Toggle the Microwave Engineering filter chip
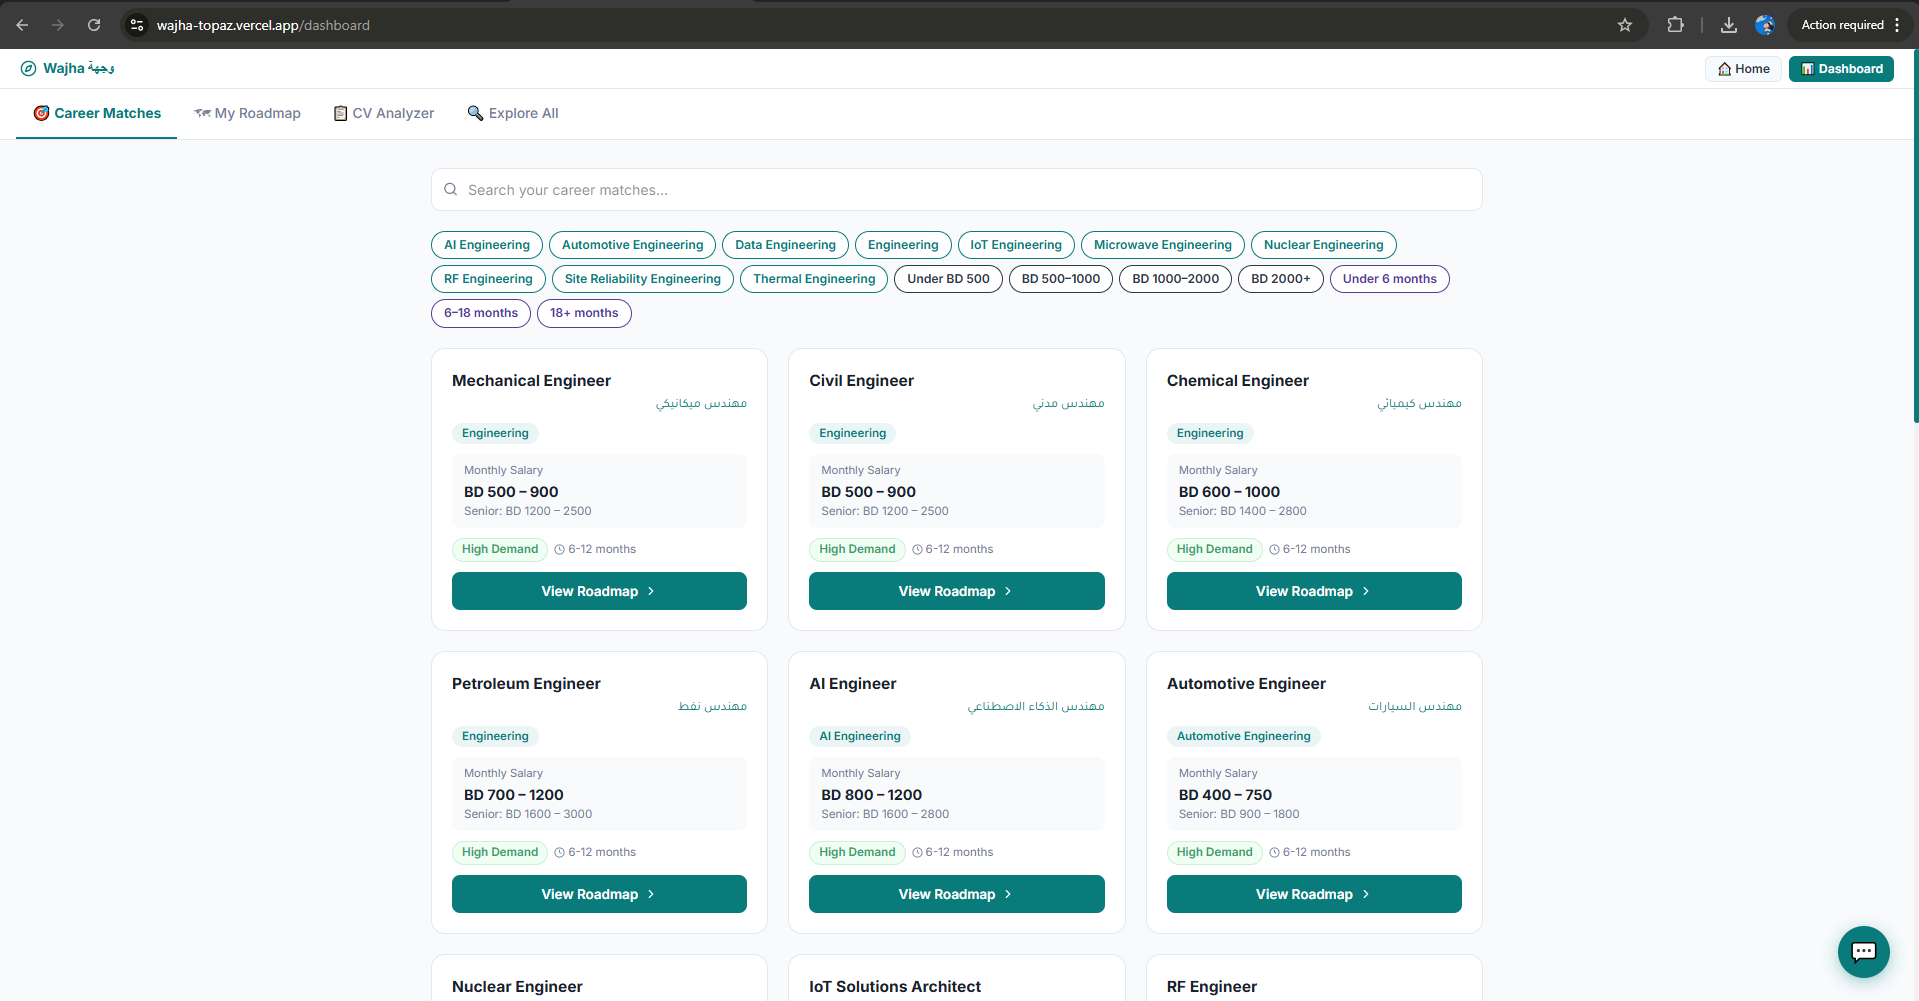The width and height of the screenshot is (1919, 1001). (1163, 245)
